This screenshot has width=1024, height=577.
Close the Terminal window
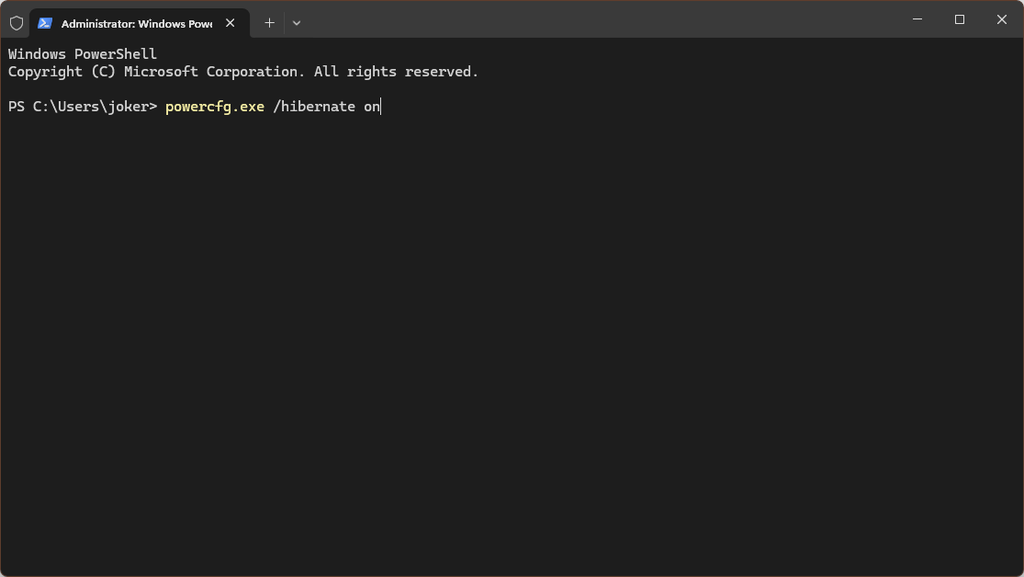[1002, 20]
